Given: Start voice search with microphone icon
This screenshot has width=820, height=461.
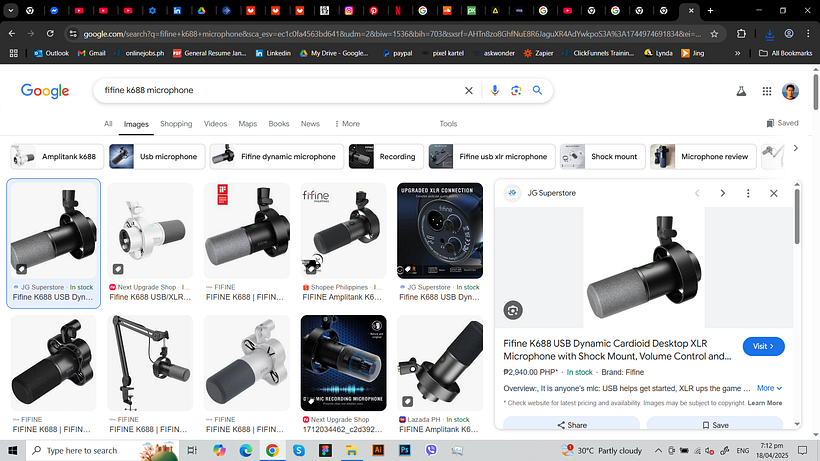Looking at the screenshot, I should [494, 90].
